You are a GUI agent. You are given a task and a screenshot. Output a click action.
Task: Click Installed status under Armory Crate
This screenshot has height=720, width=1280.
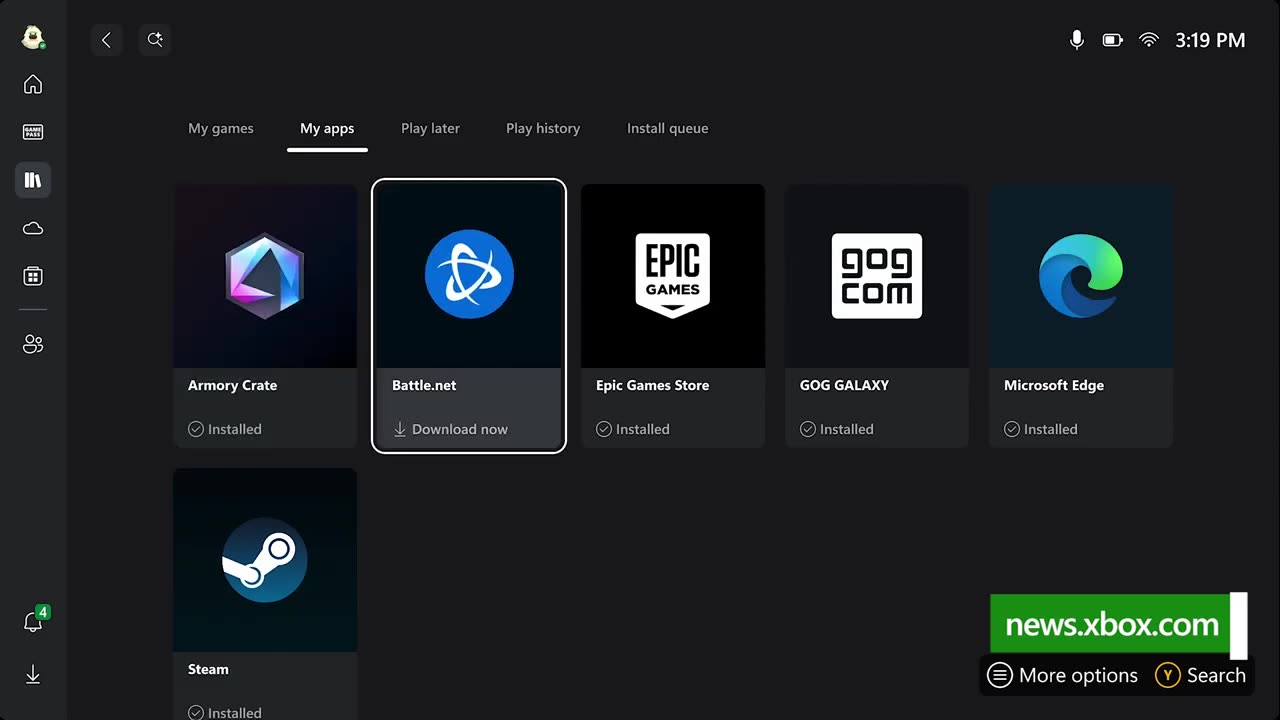pyautogui.click(x=225, y=429)
